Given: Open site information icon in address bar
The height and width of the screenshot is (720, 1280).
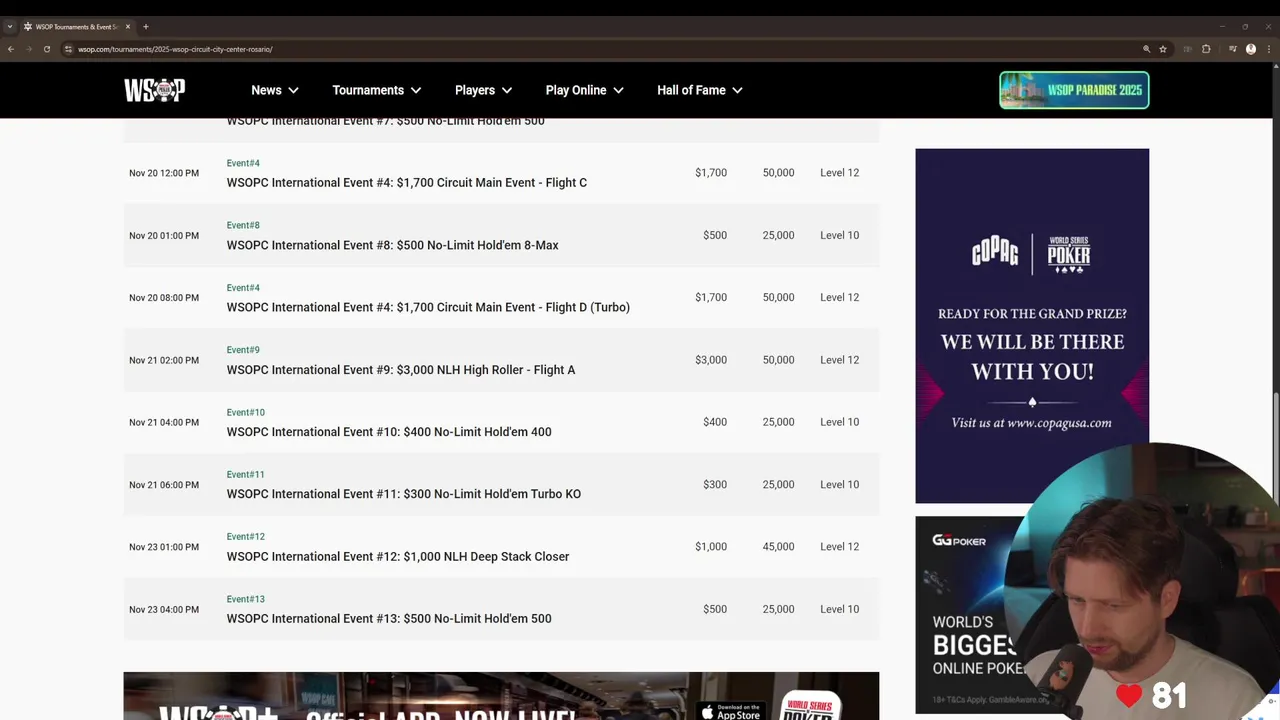Looking at the screenshot, I should [x=68, y=49].
